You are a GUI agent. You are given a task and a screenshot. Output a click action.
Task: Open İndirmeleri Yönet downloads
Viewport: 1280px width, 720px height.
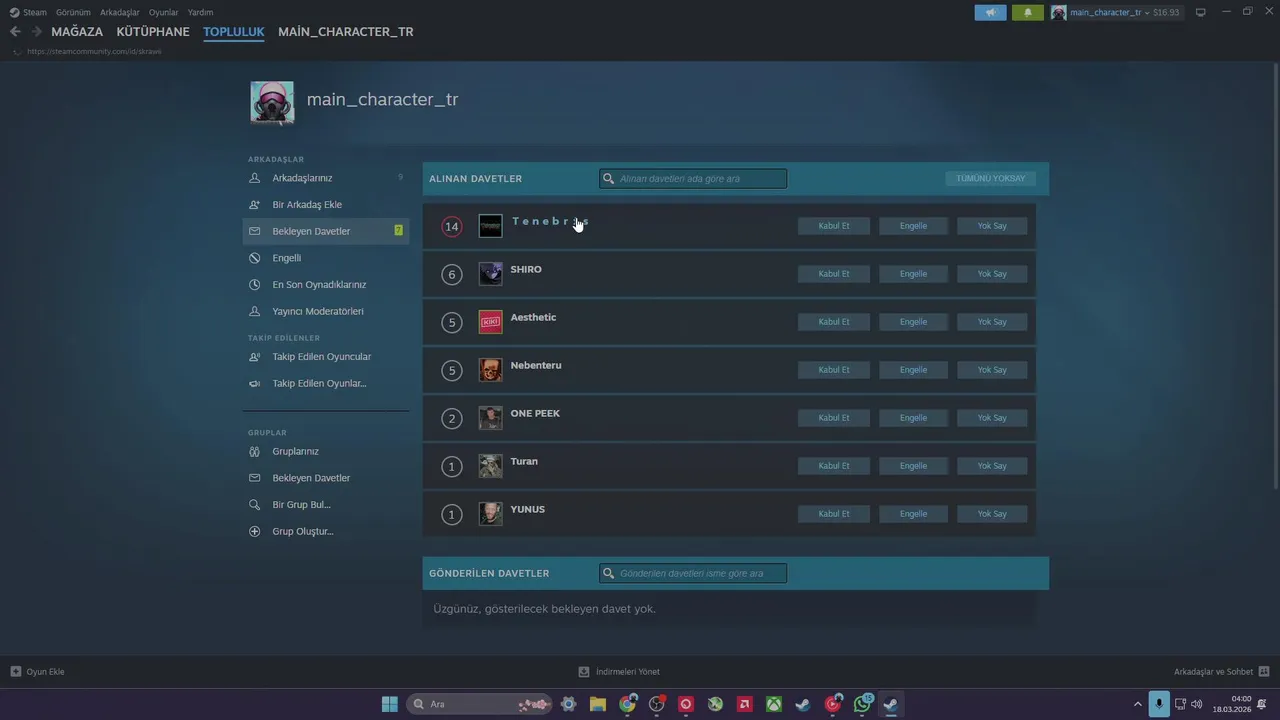619,672
